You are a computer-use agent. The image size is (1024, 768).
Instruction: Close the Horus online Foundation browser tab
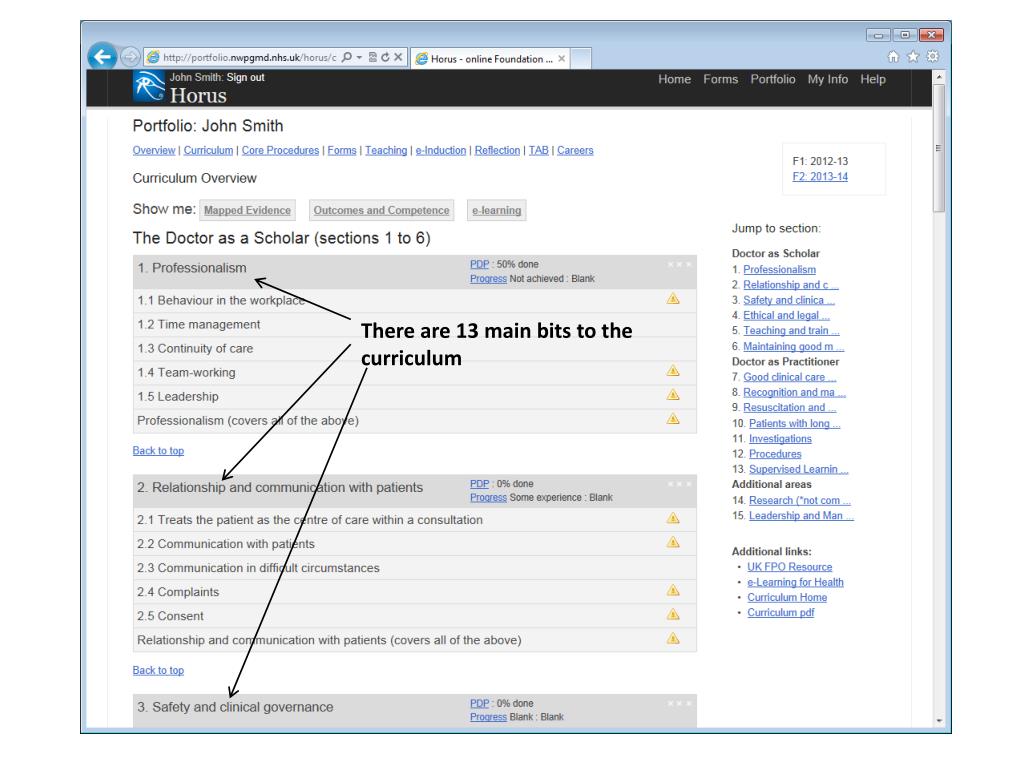pos(561,59)
